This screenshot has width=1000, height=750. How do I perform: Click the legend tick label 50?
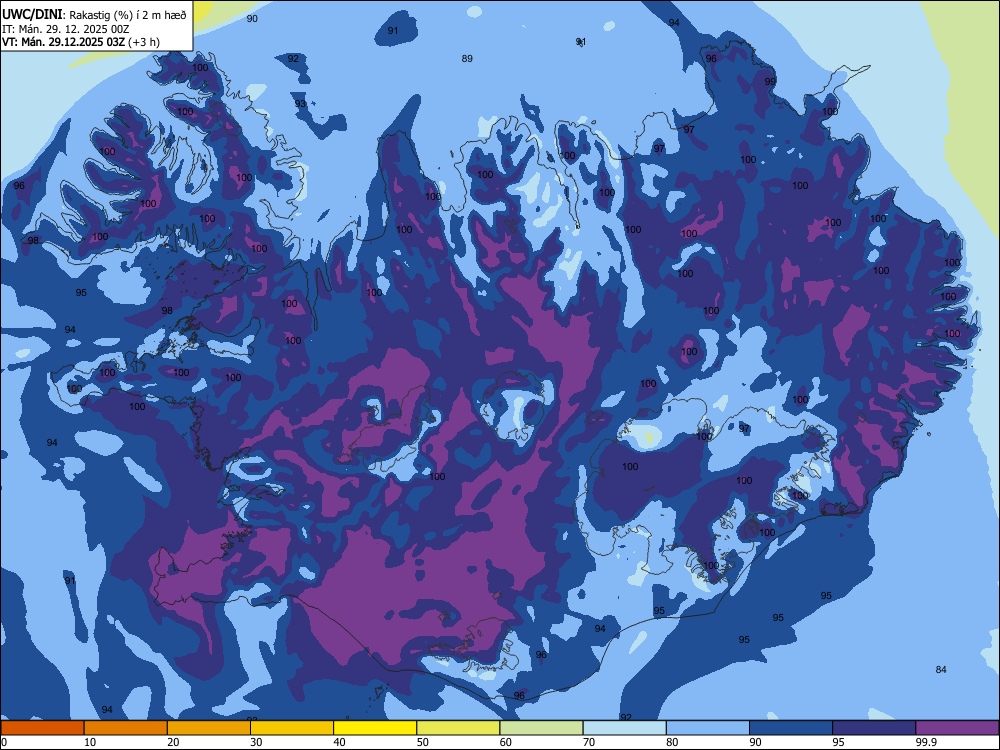click(x=423, y=742)
